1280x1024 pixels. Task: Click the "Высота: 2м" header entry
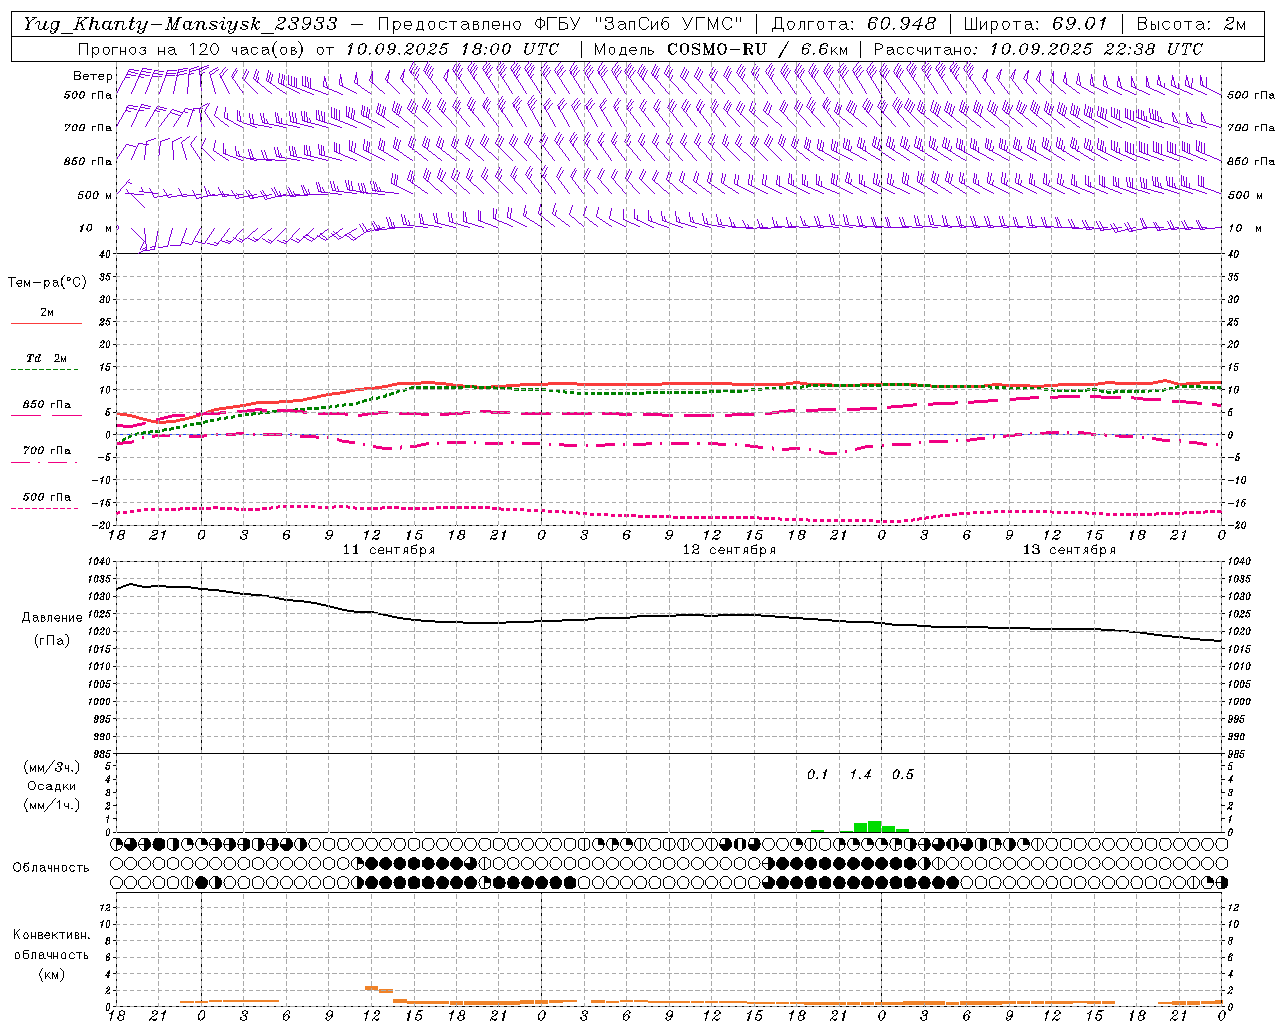[x=1191, y=24]
